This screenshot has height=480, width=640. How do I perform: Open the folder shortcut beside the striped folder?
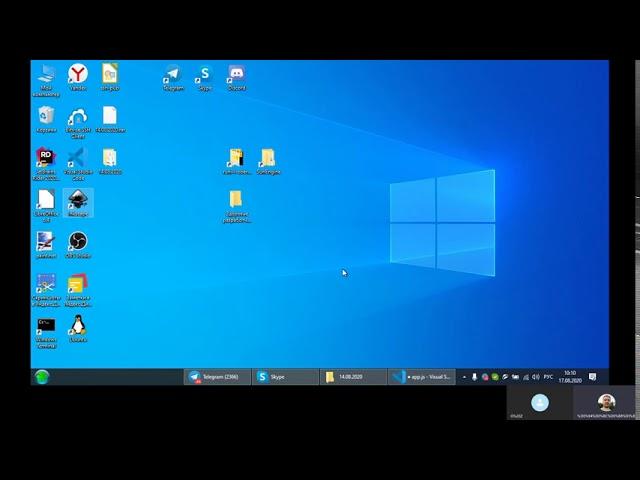tap(268, 162)
